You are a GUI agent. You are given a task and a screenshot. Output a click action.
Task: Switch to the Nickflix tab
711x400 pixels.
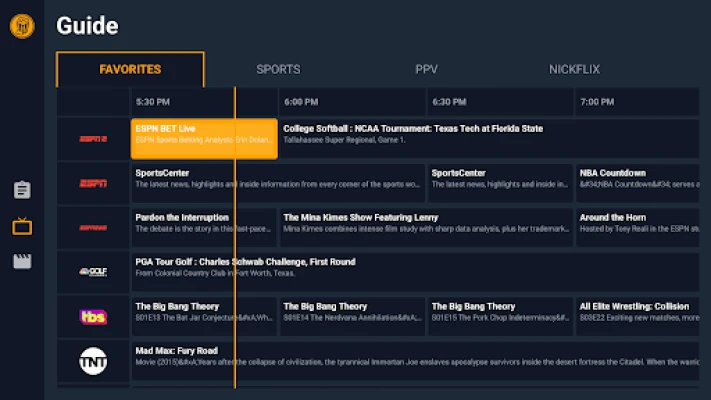coord(574,69)
